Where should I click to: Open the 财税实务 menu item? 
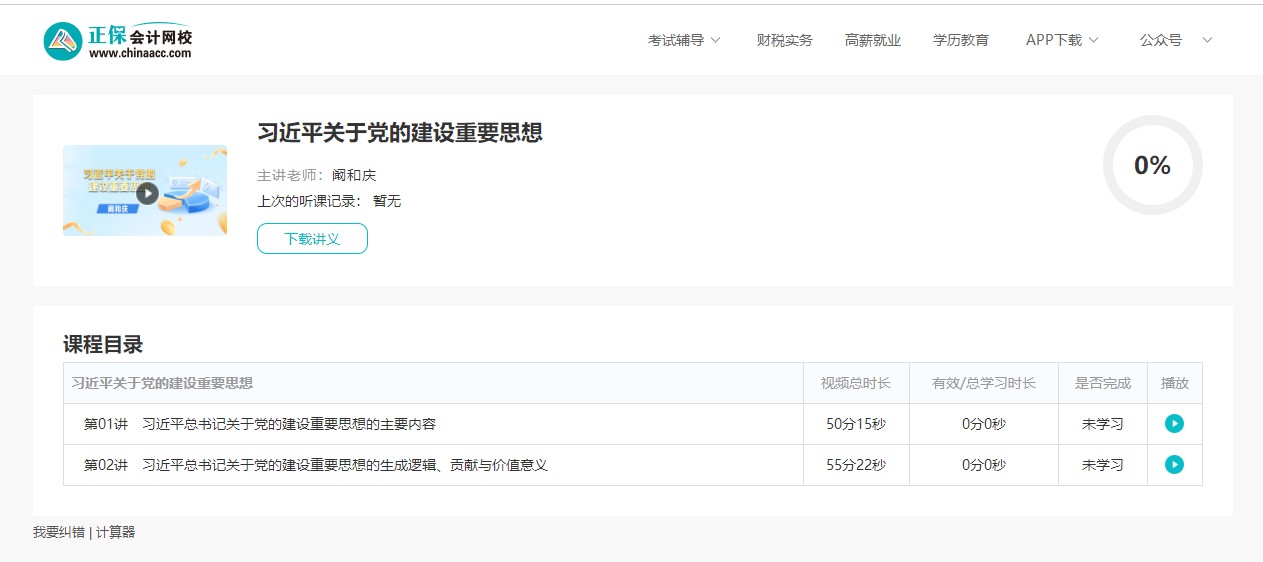click(784, 40)
